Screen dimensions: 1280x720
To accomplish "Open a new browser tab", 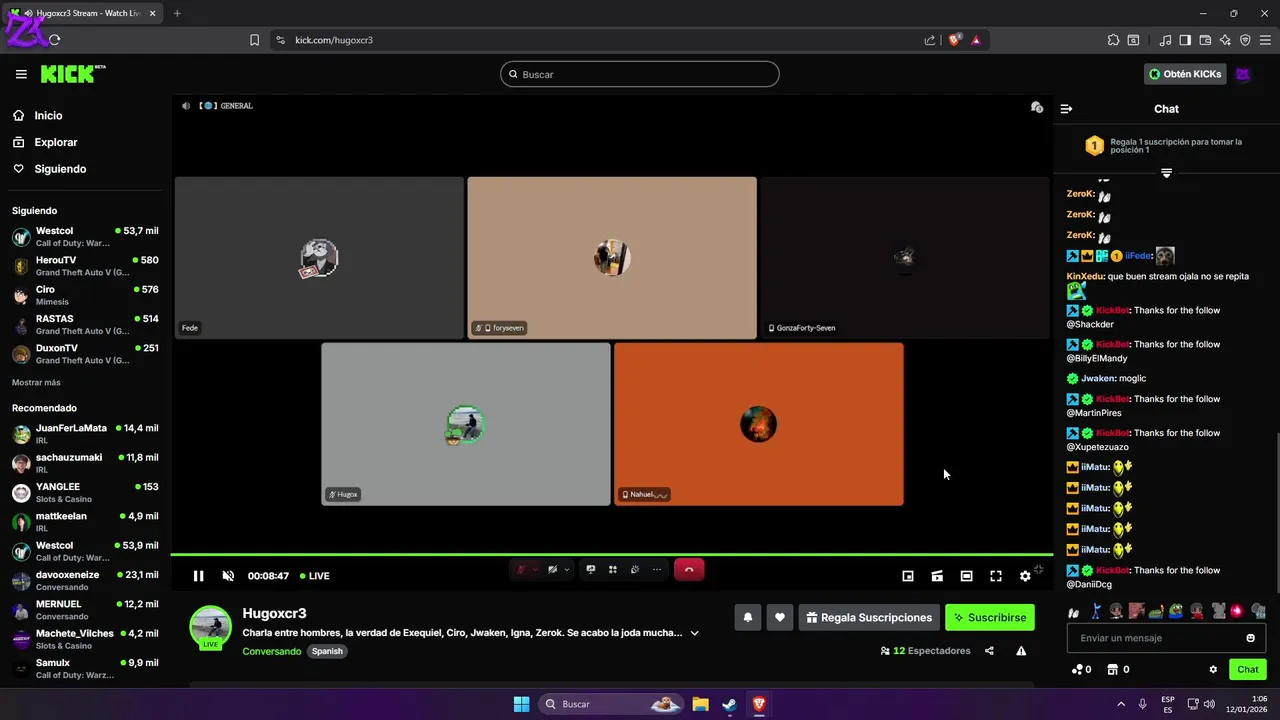I will [177, 13].
